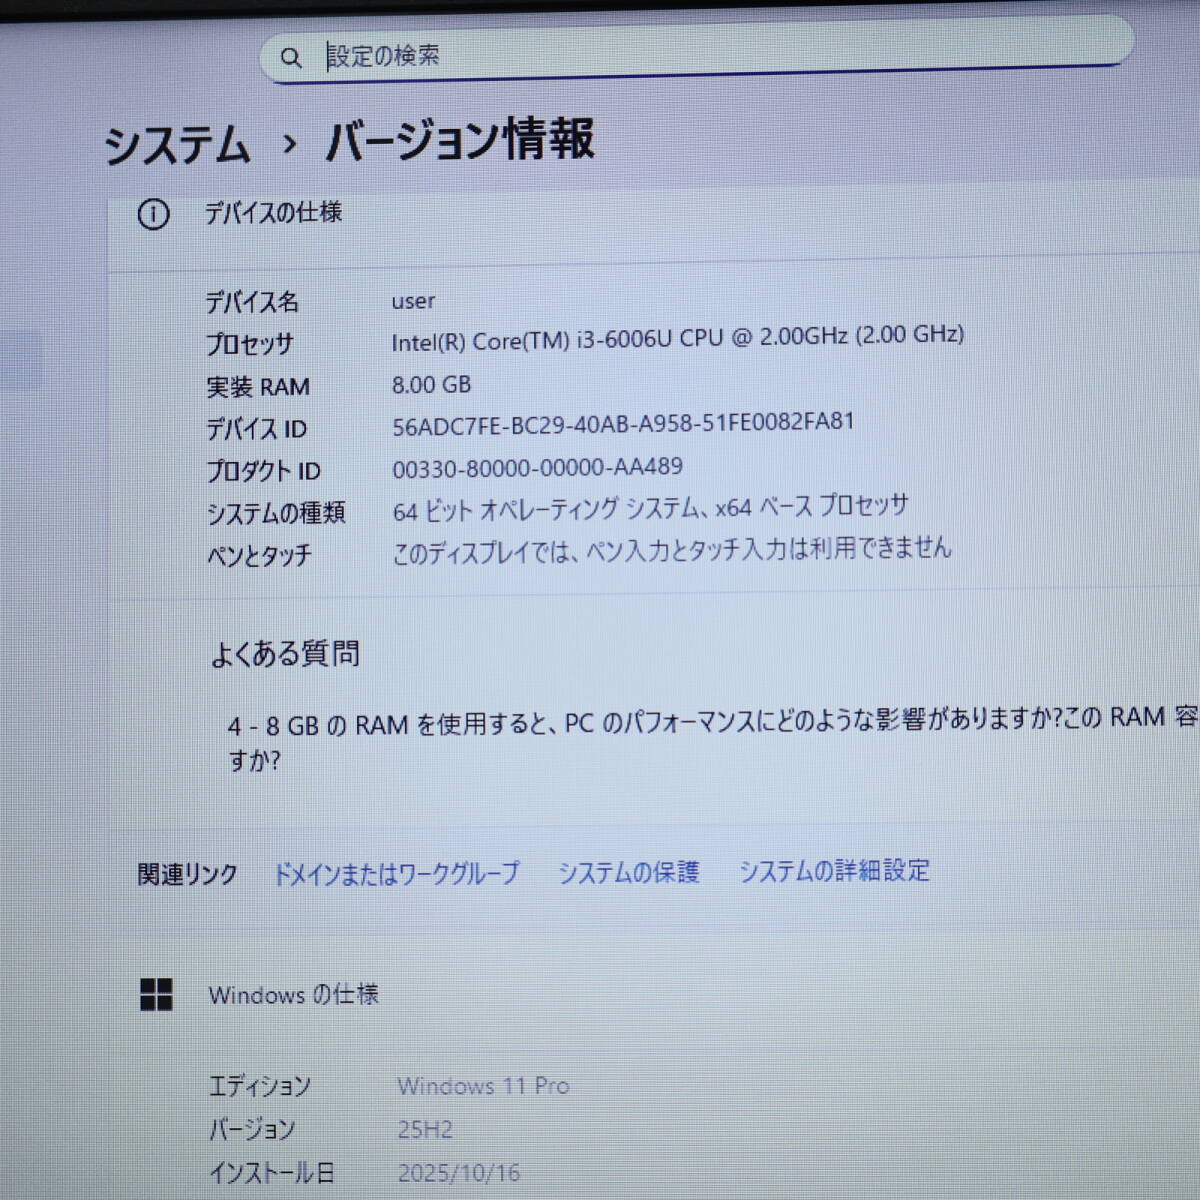Open the FAQ question about 4 - 8 GB RAM

coord(700,722)
